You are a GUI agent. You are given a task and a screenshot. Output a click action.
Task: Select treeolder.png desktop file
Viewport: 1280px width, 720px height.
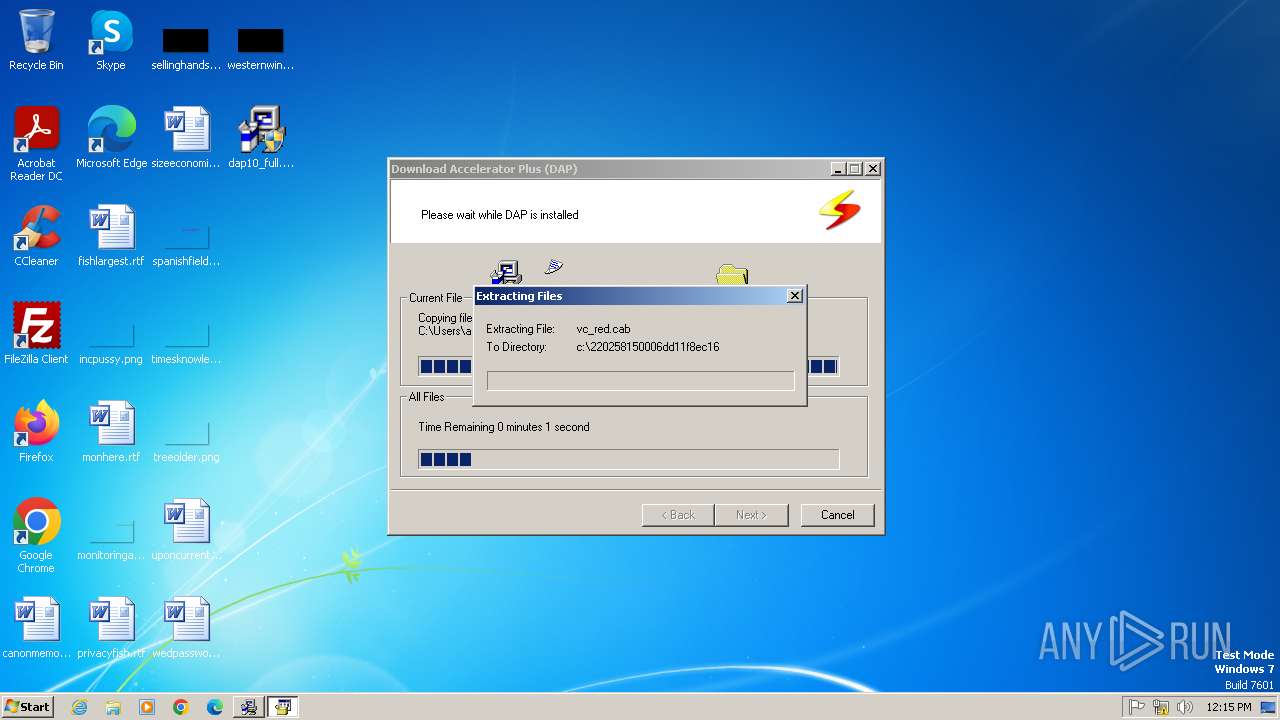[x=186, y=441]
